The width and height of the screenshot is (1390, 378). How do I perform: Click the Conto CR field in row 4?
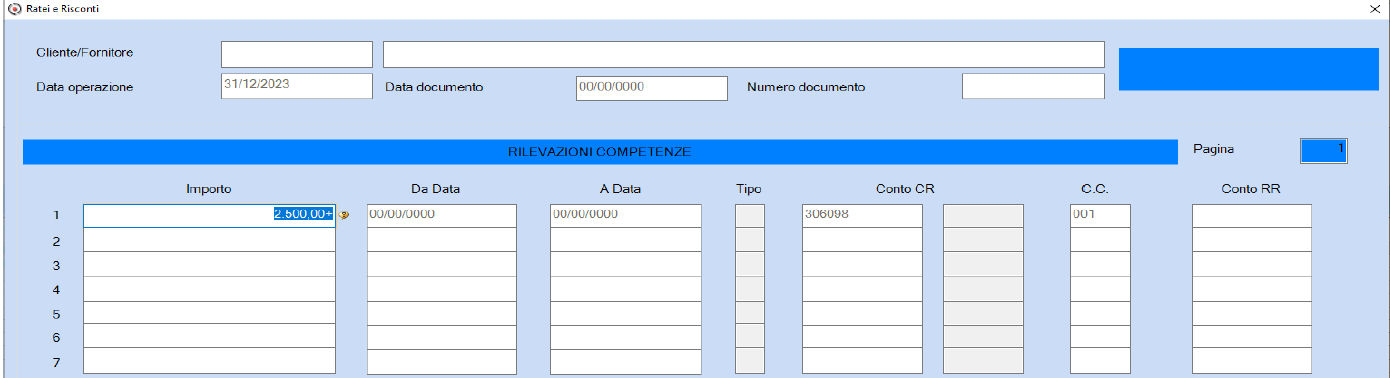point(862,288)
